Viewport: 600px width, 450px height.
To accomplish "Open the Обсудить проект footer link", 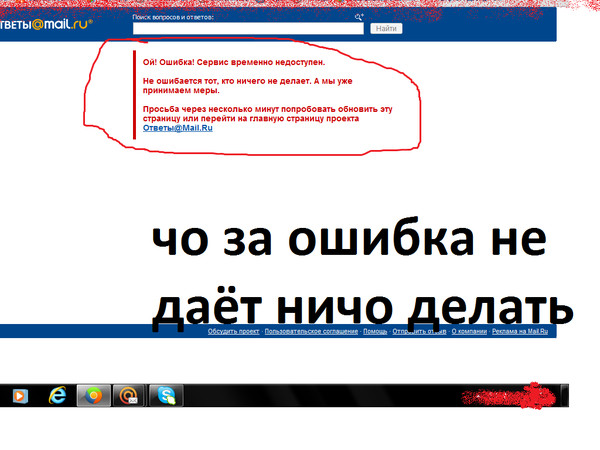I will (x=233, y=331).
